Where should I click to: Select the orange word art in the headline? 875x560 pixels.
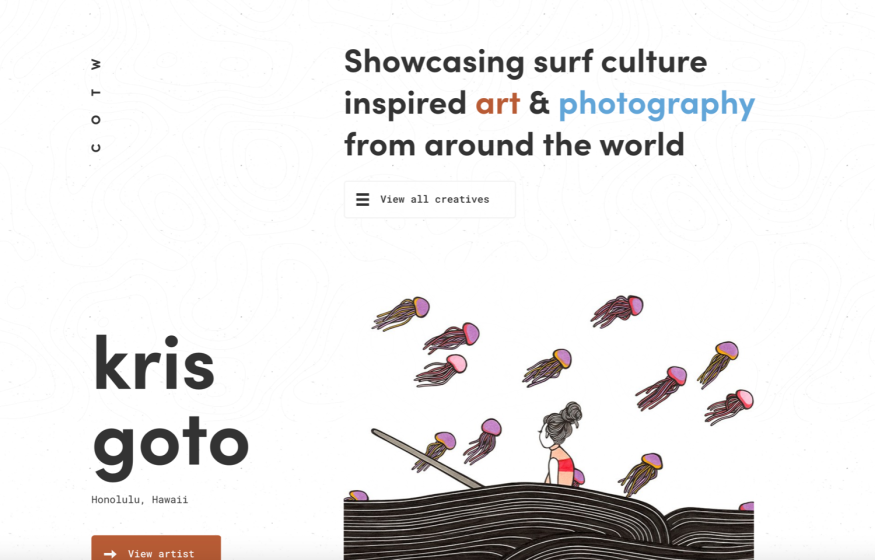pos(498,104)
